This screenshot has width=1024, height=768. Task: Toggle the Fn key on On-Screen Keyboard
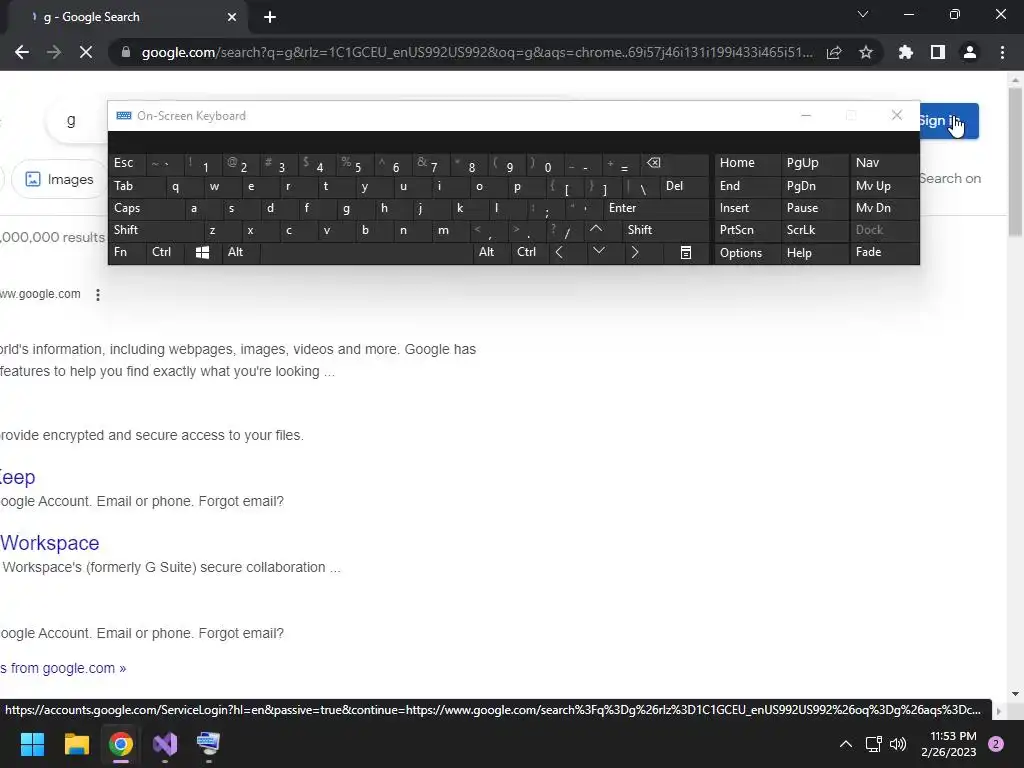click(x=127, y=252)
